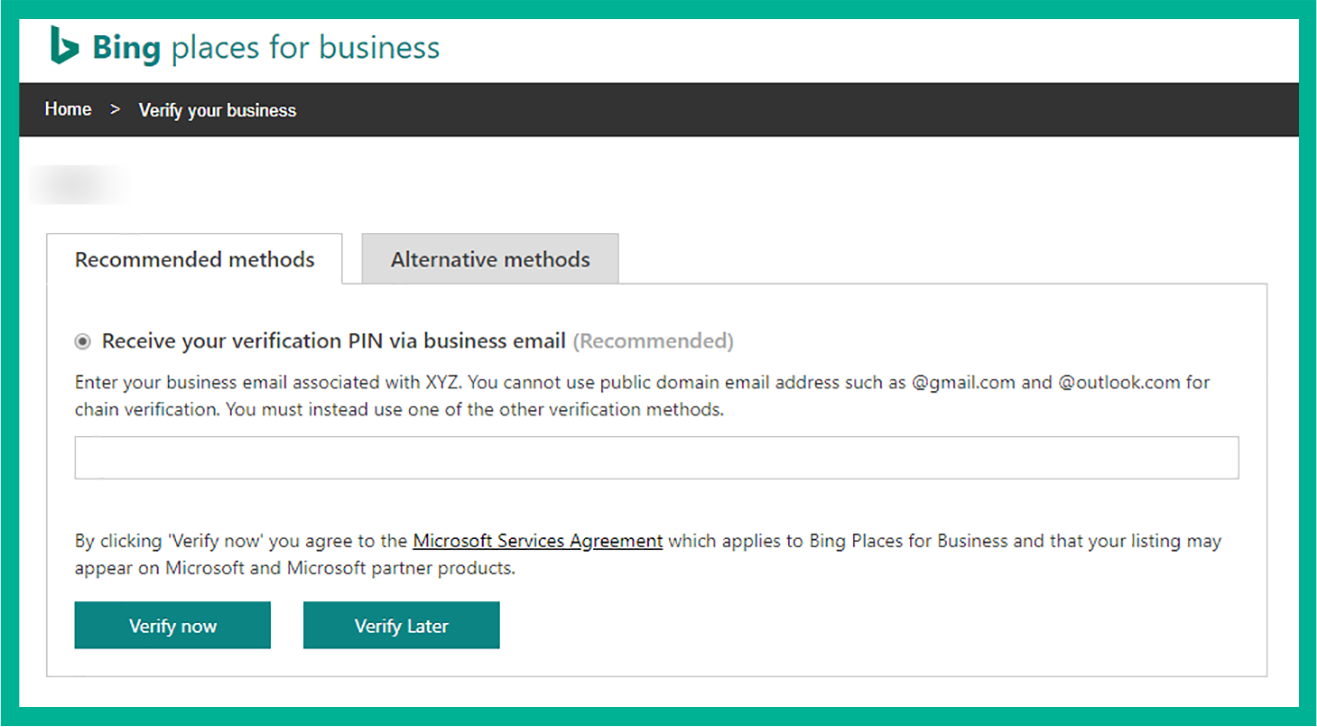Open the Microsoft Services Agreement link

click(538, 541)
